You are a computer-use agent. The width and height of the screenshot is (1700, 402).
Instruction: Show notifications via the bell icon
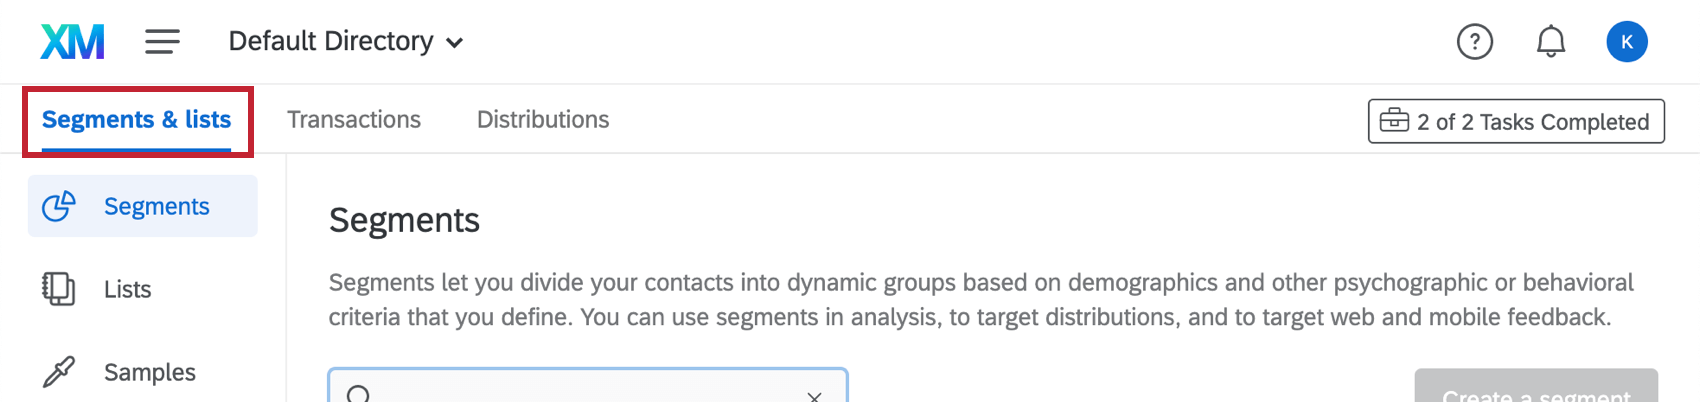click(1550, 42)
